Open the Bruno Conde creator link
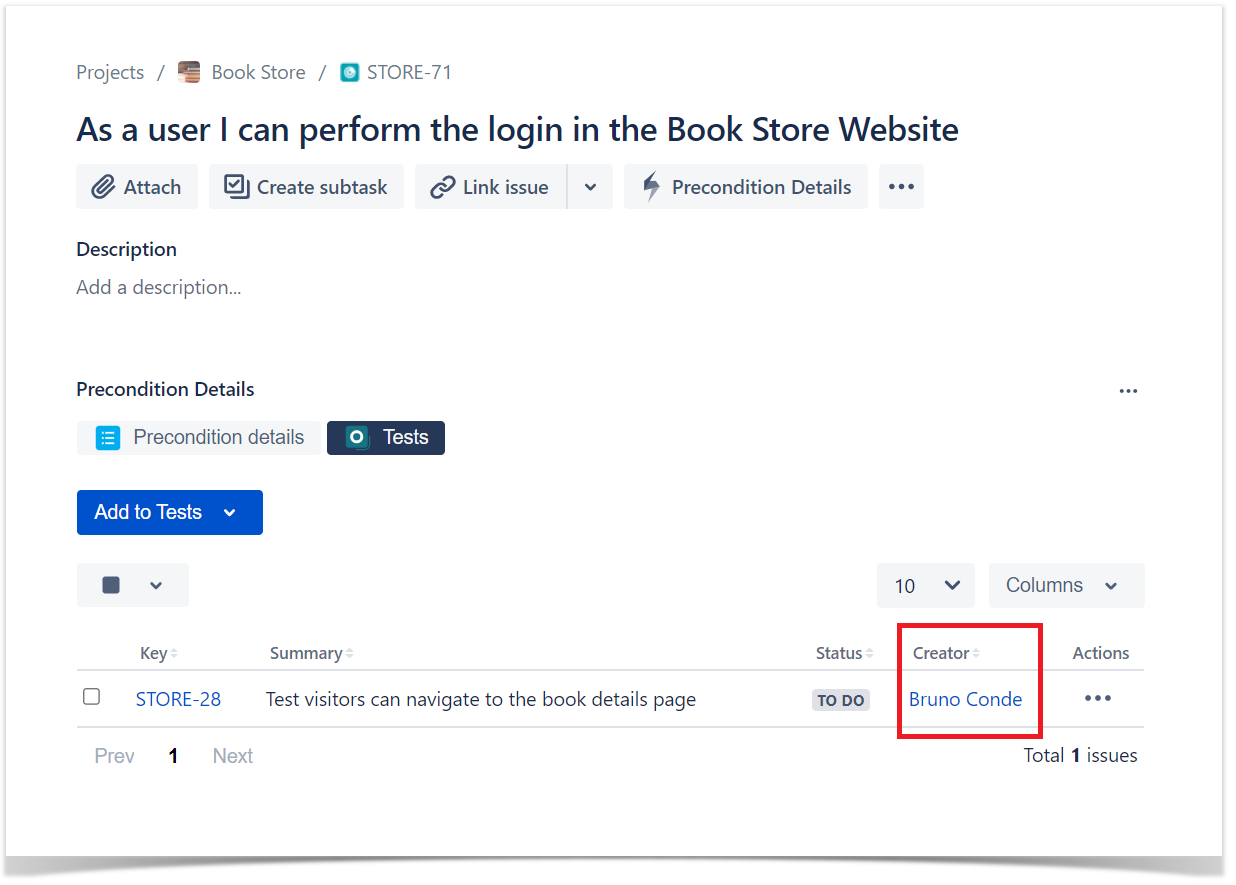 pos(965,700)
